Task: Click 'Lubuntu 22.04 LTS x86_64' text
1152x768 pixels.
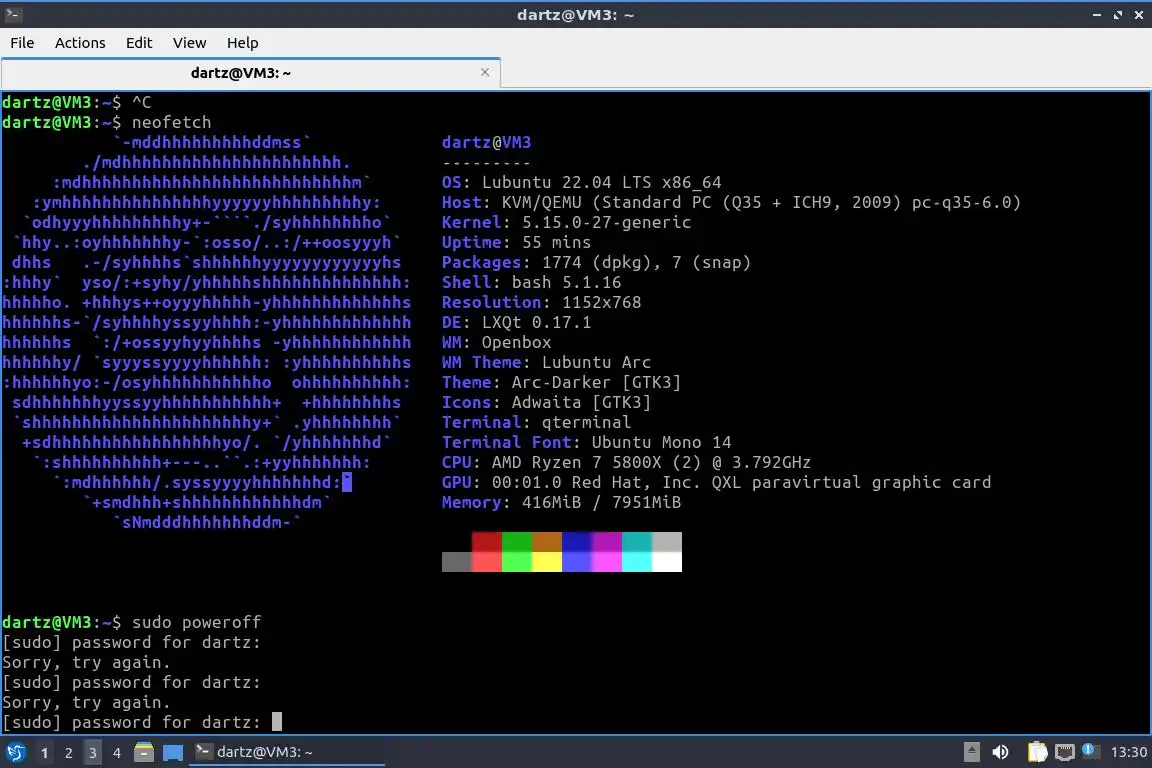Action: pos(602,182)
